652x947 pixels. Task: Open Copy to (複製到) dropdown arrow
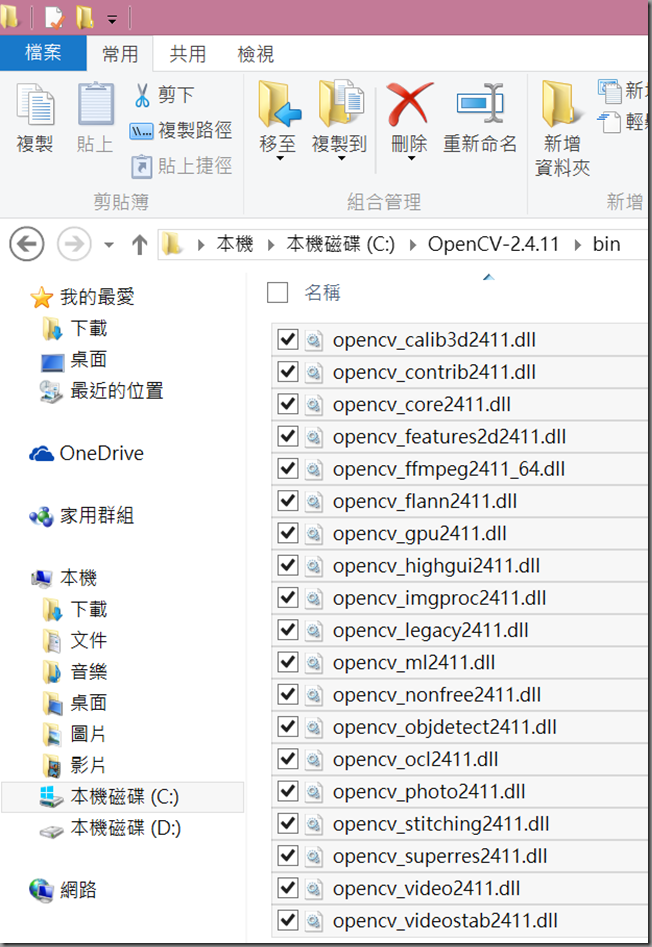point(341,158)
